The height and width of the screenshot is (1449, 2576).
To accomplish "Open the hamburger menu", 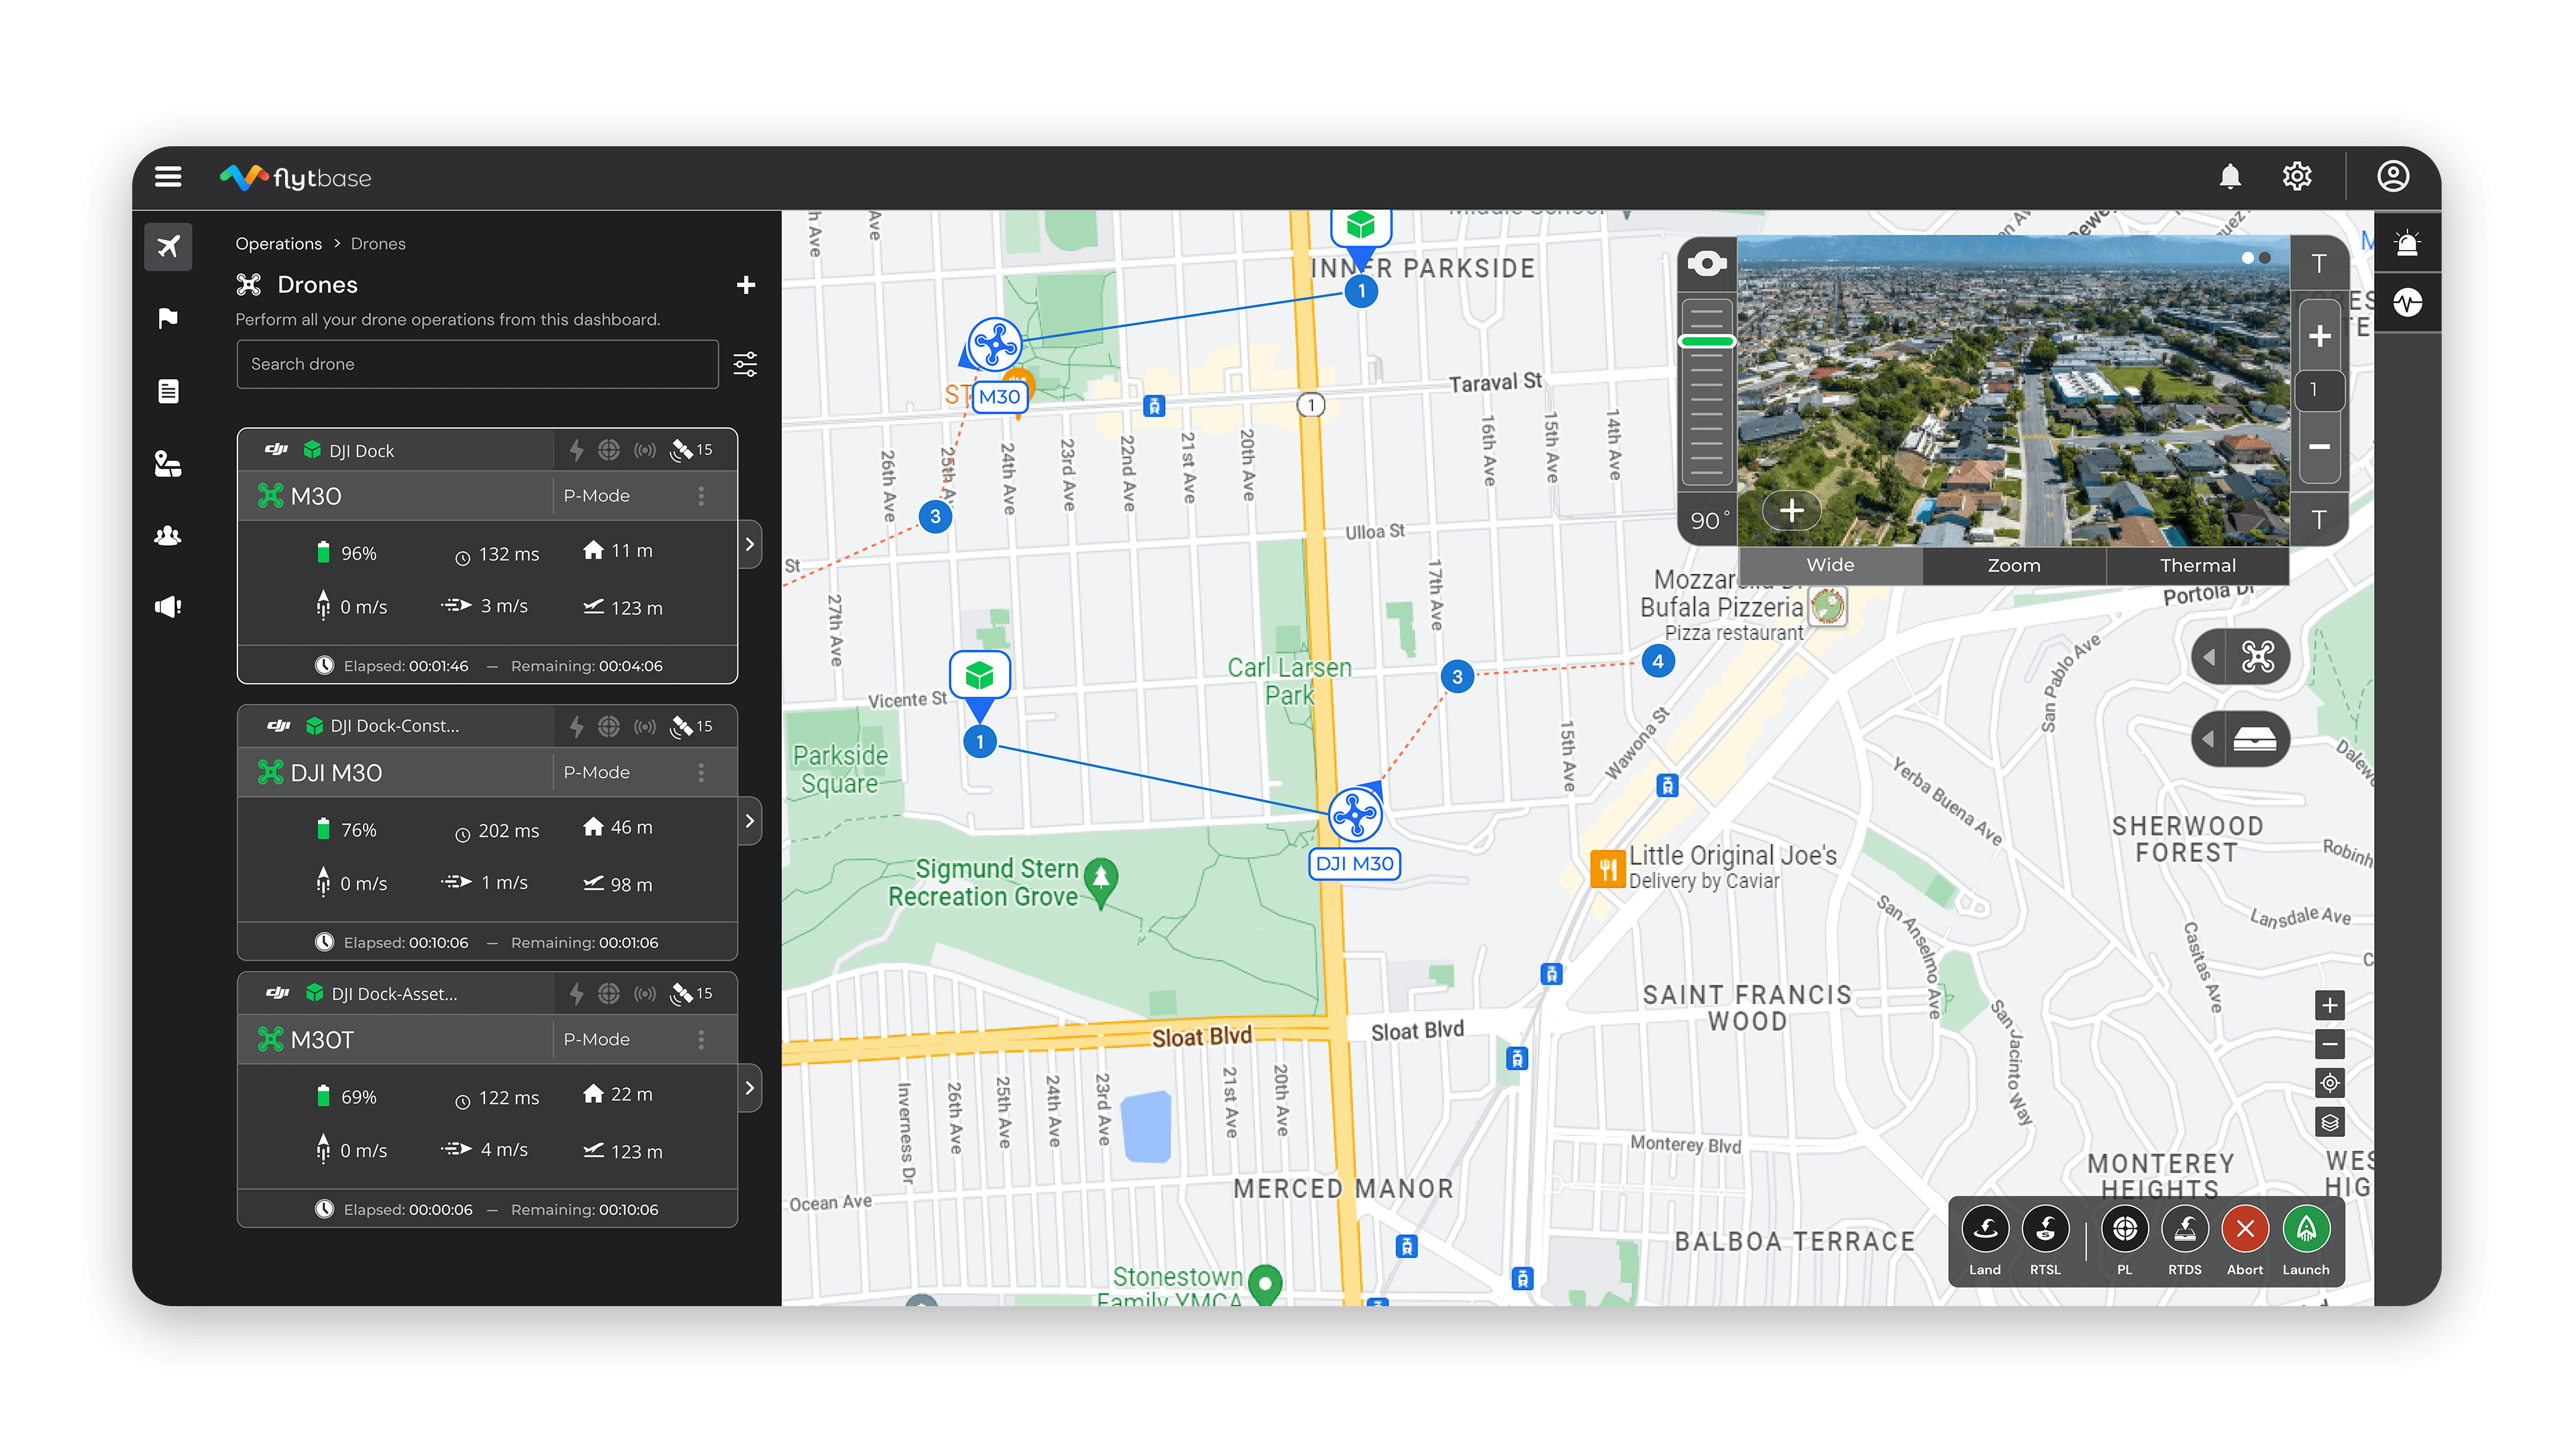I will [168, 177].
